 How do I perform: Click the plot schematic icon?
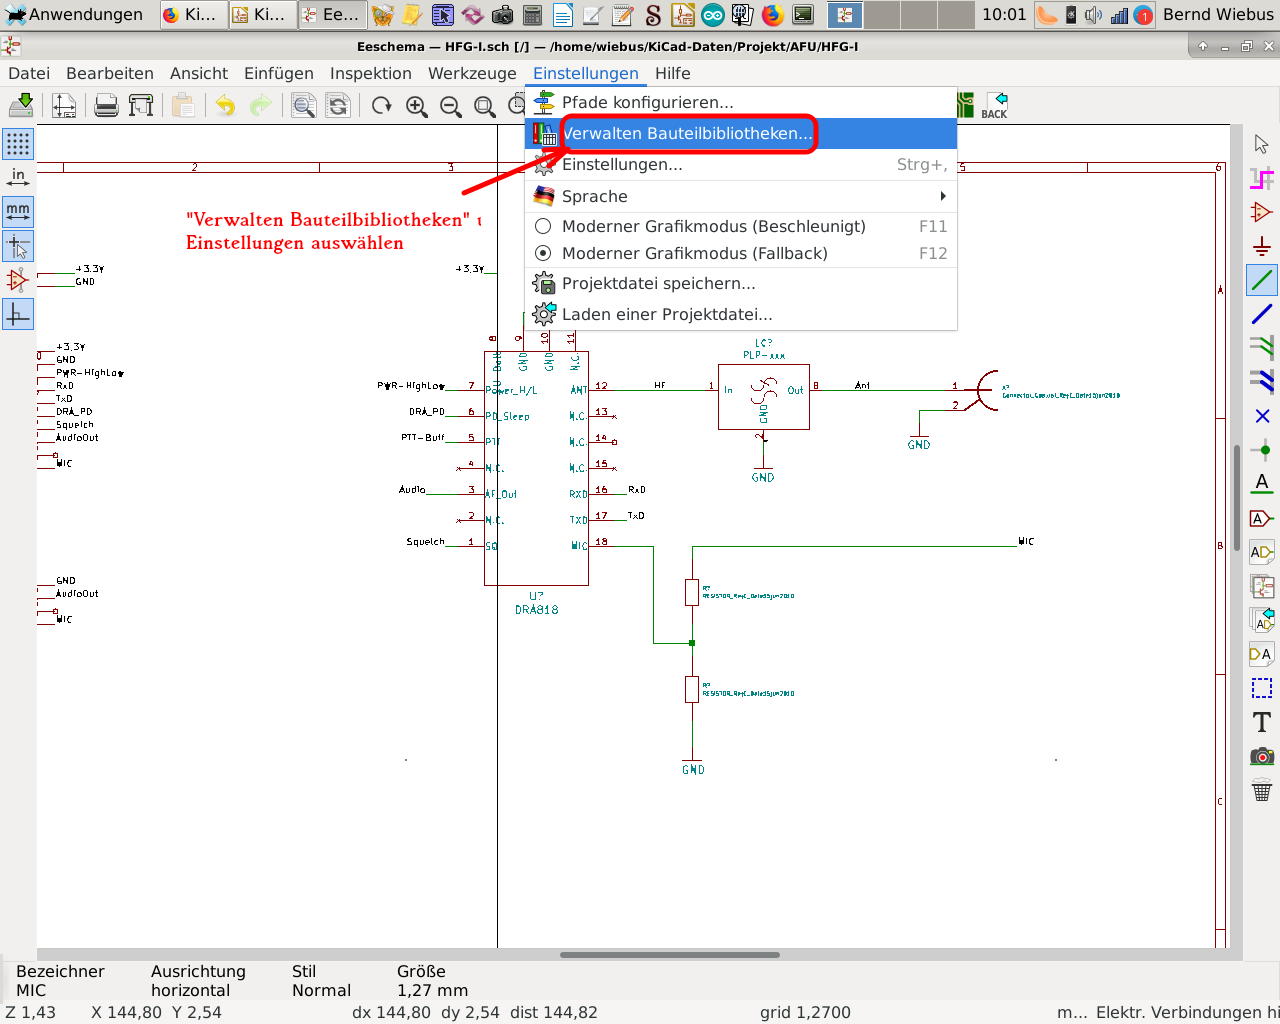(x=141, y=105)
